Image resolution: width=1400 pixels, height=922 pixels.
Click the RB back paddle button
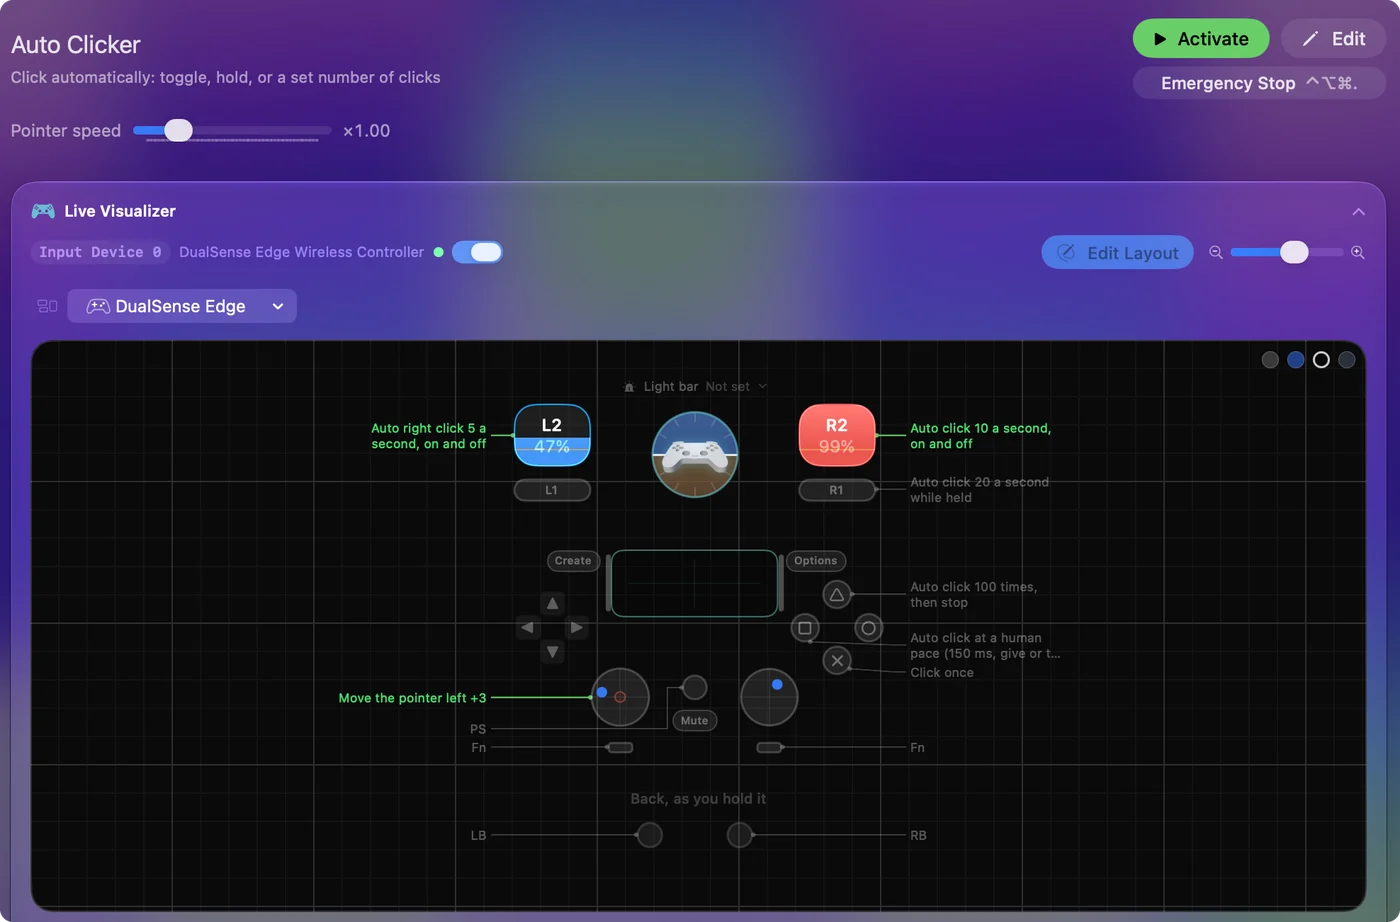740,834
